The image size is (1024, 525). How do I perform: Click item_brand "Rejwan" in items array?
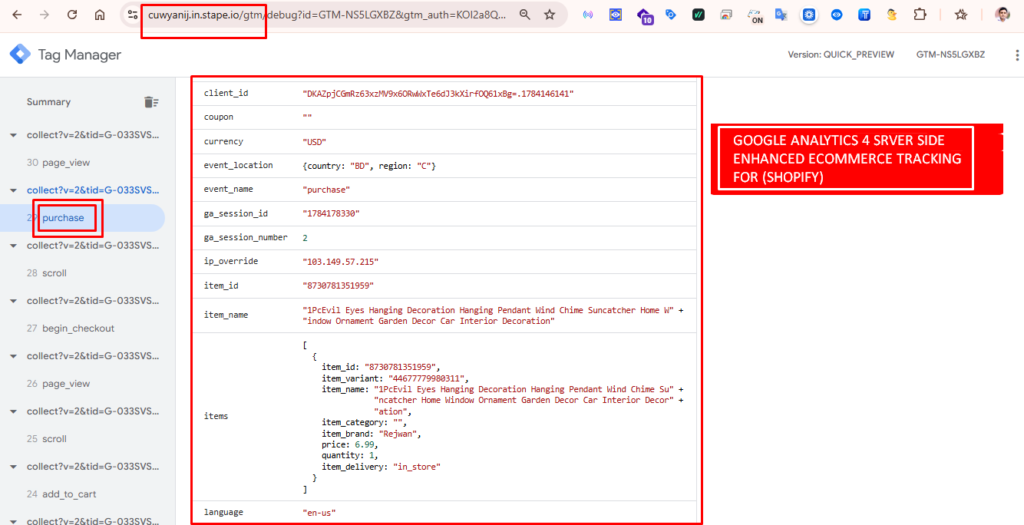point(398,434)
